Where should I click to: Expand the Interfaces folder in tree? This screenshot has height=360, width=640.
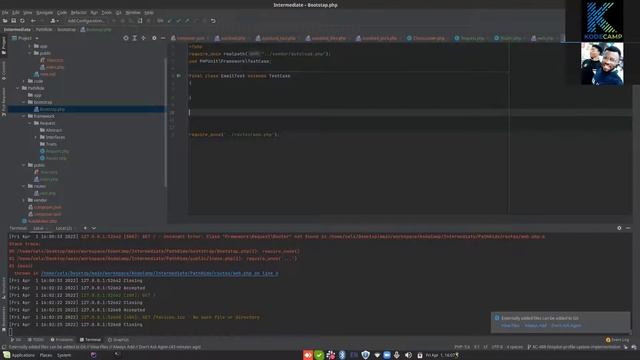[36, 137]
